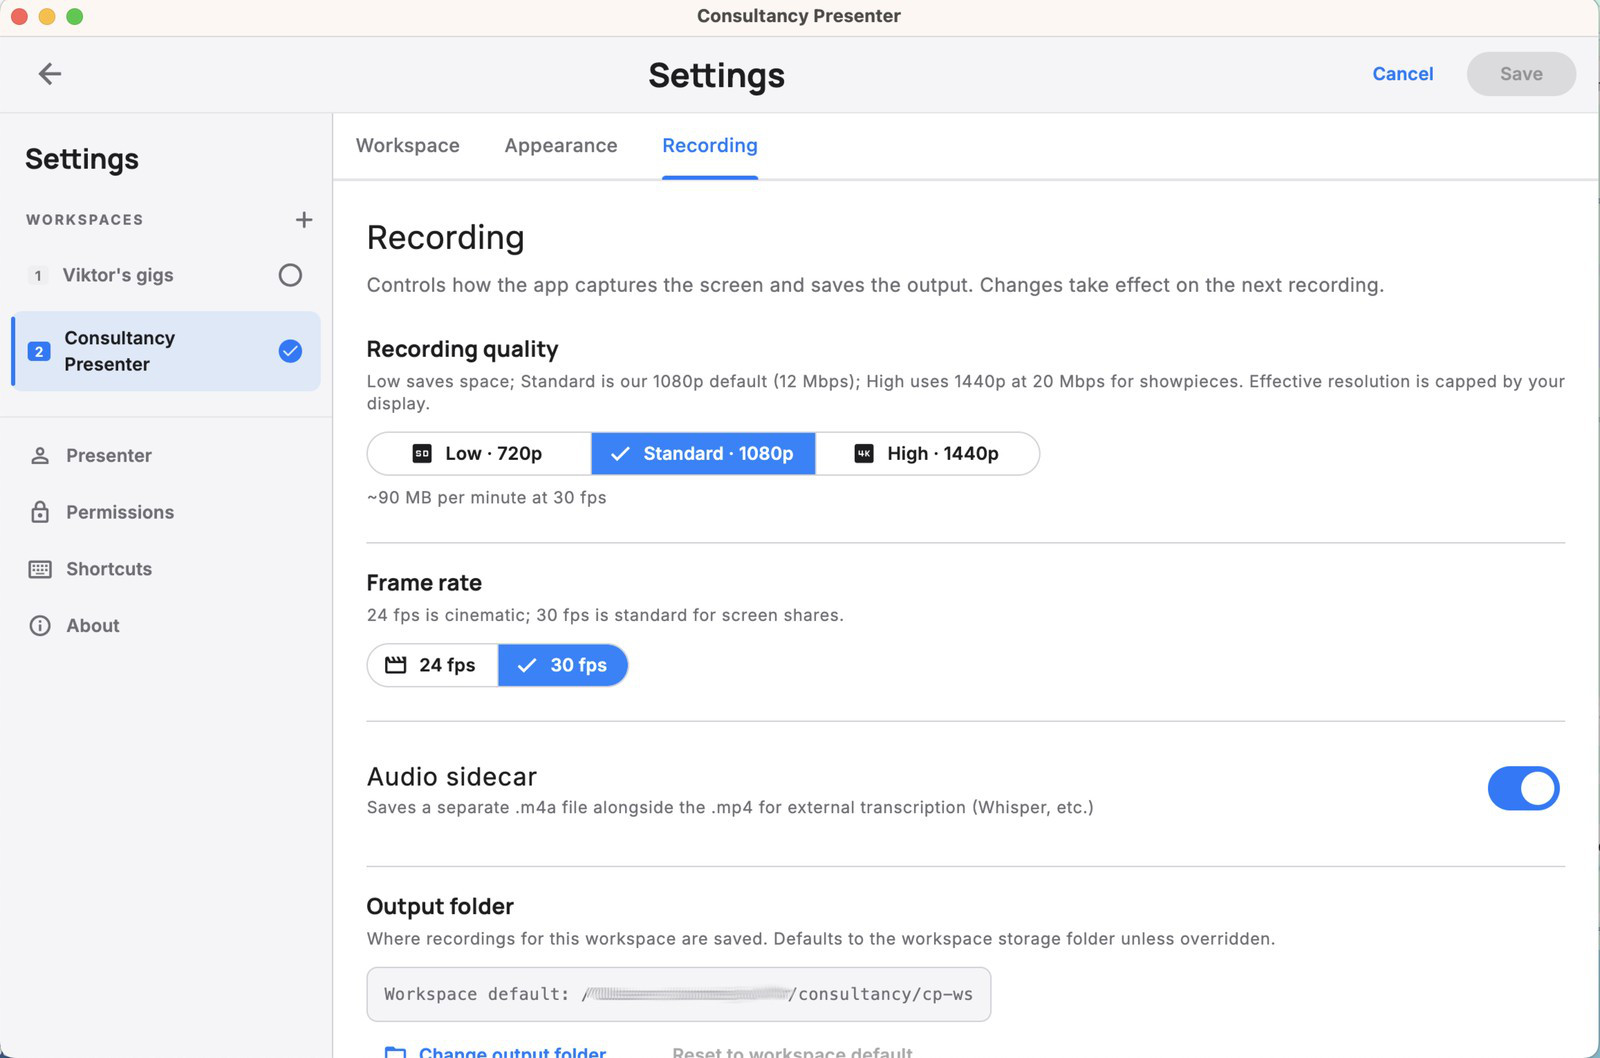The width and height of the screenshot is (1600, 1058).
Task: Select Viktor's gigs workspace radio button
Action: coord(290,275)
